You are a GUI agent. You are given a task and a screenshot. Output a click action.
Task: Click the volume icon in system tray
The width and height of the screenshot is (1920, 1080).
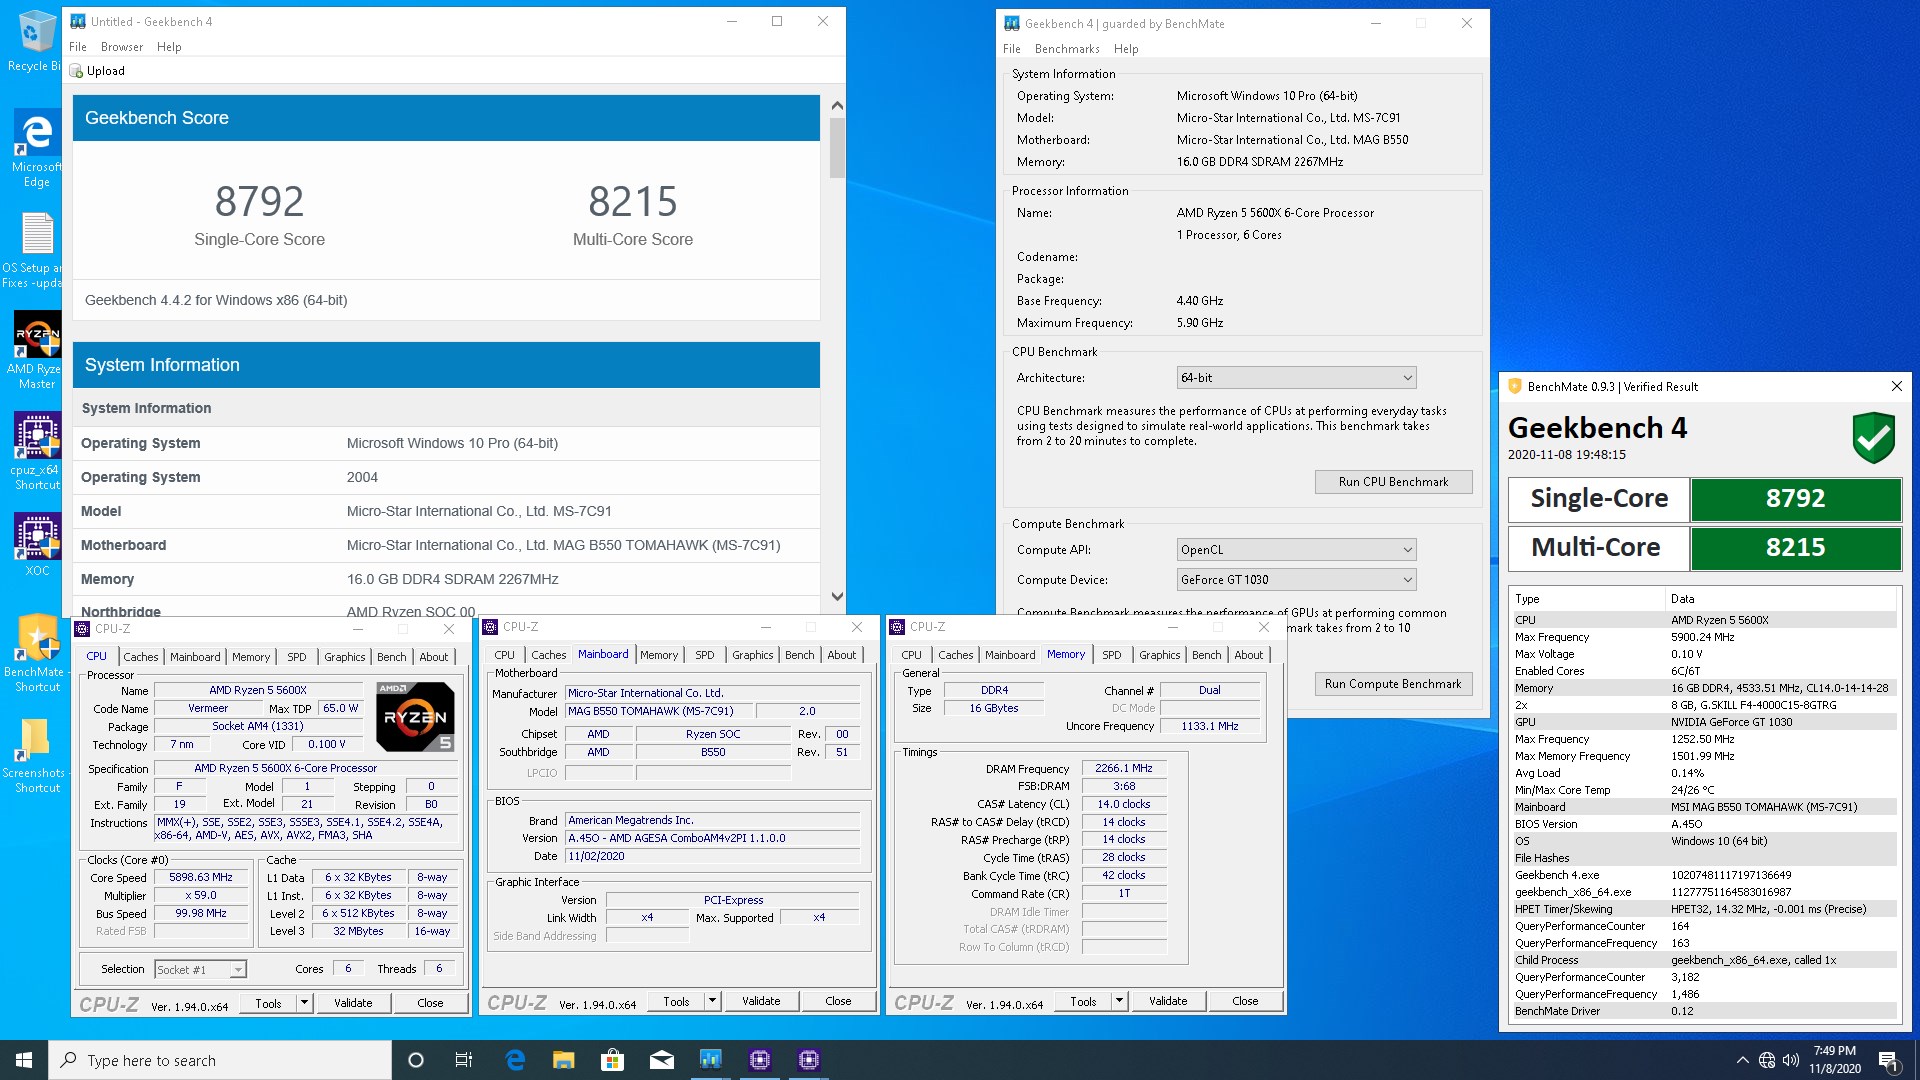[x=1791, y=1060]
